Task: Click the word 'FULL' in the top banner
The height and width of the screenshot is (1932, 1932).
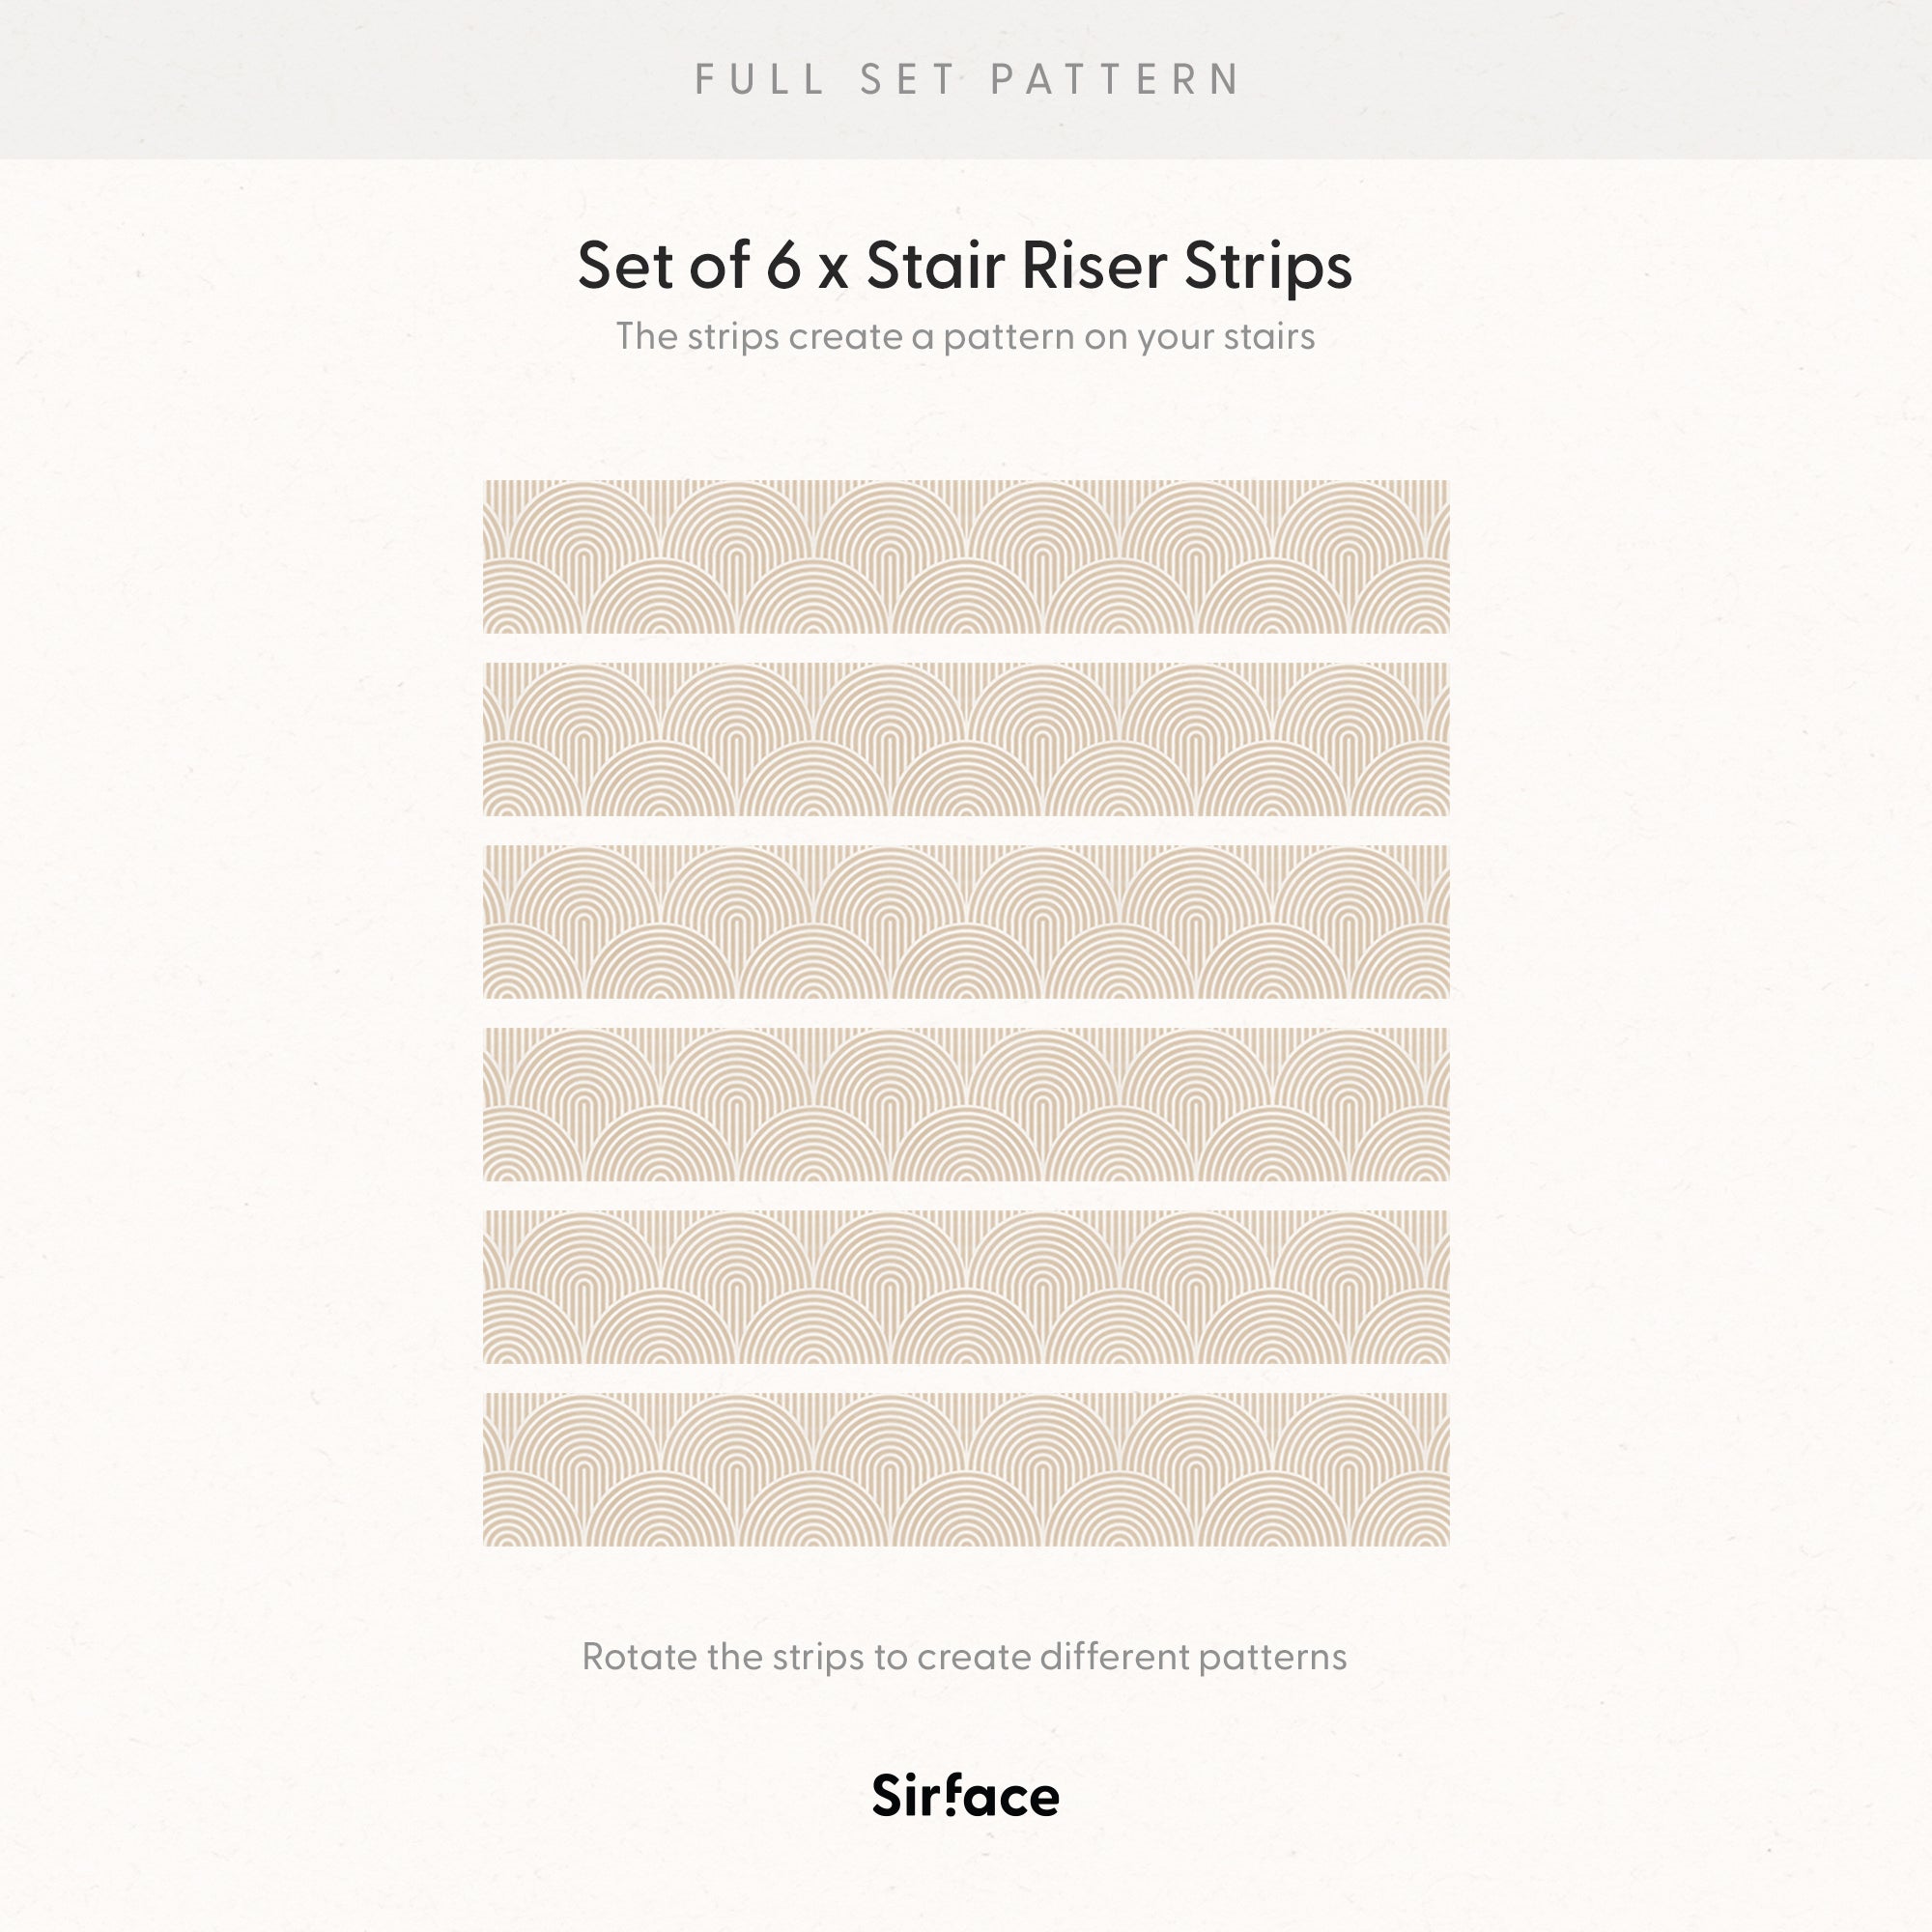Action: [x=760, y=79]
